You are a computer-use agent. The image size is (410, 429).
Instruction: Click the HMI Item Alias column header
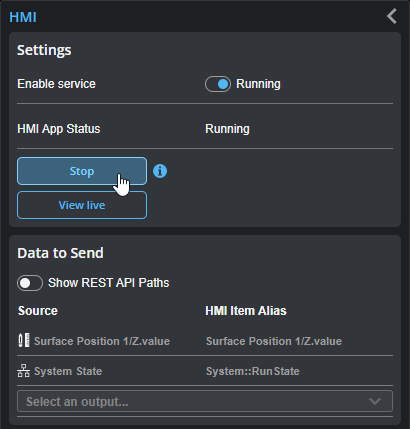246,311
